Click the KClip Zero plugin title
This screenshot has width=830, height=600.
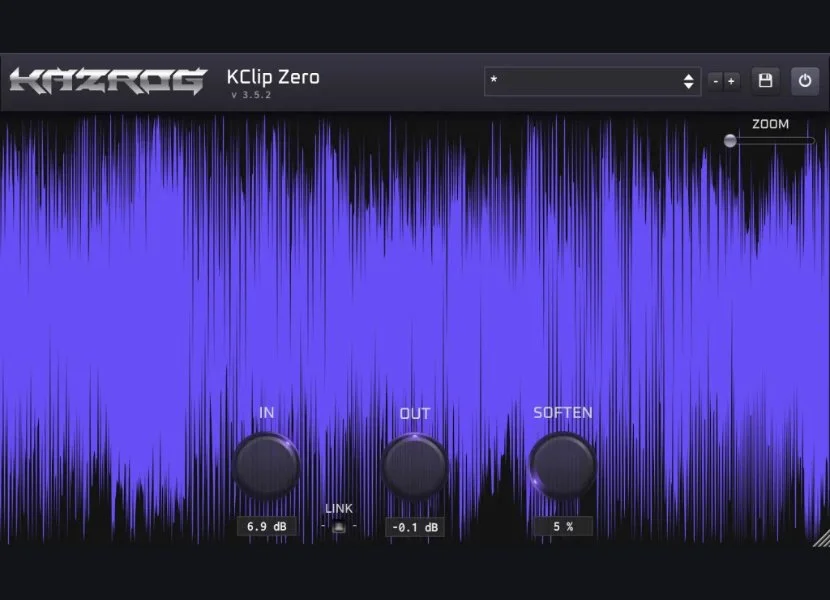coord(273,77)
